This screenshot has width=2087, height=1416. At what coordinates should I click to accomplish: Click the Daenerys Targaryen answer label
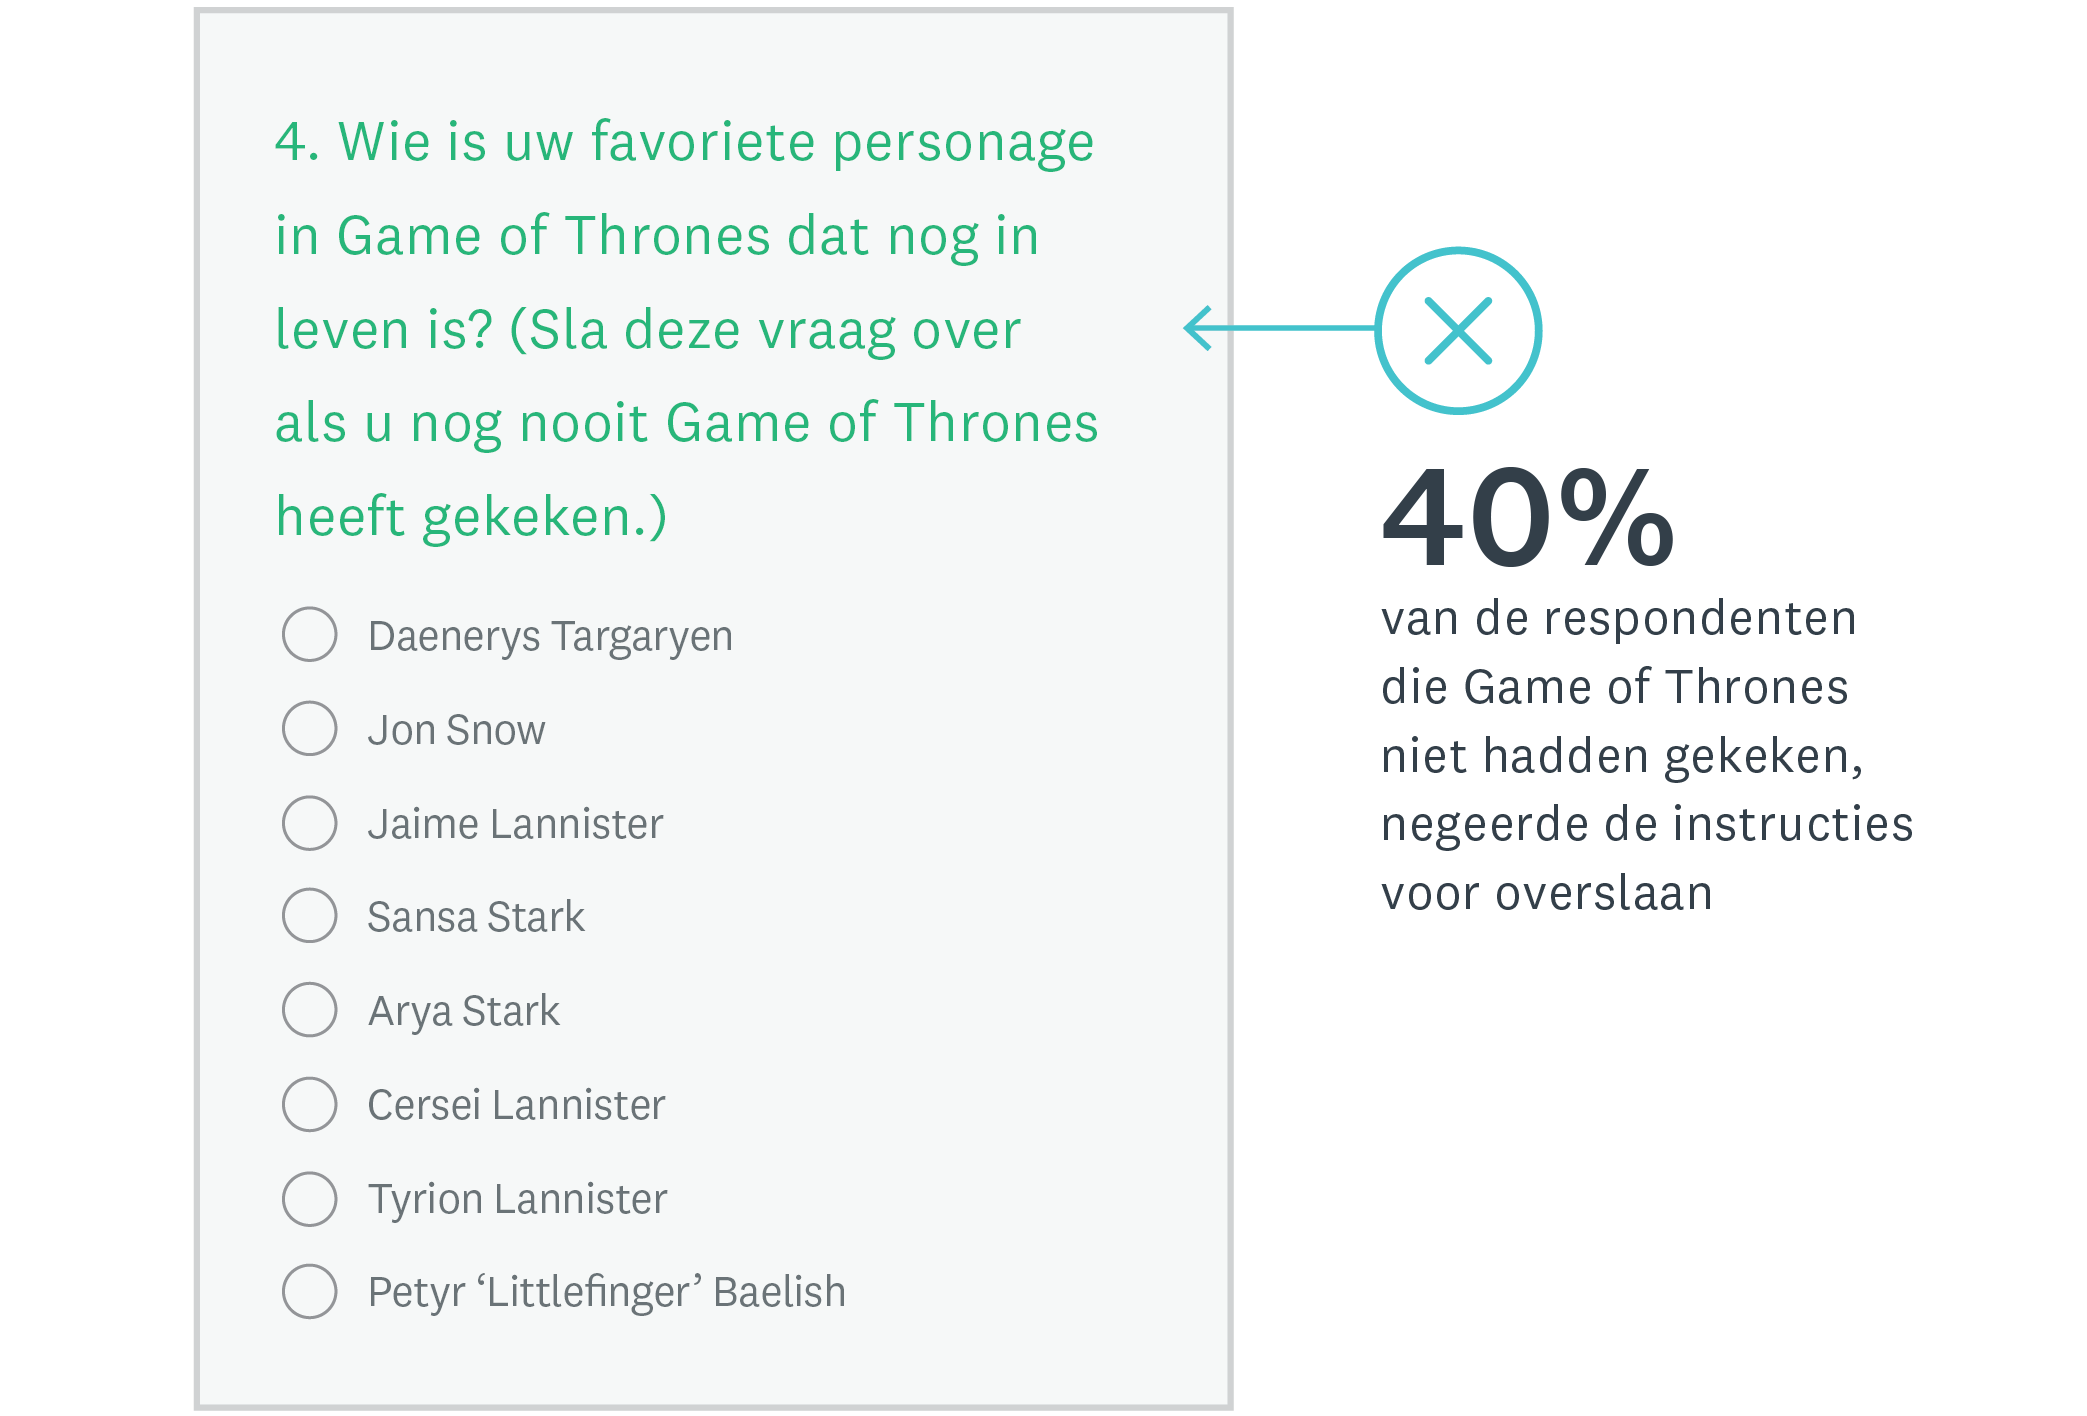[x=550, y=637]
